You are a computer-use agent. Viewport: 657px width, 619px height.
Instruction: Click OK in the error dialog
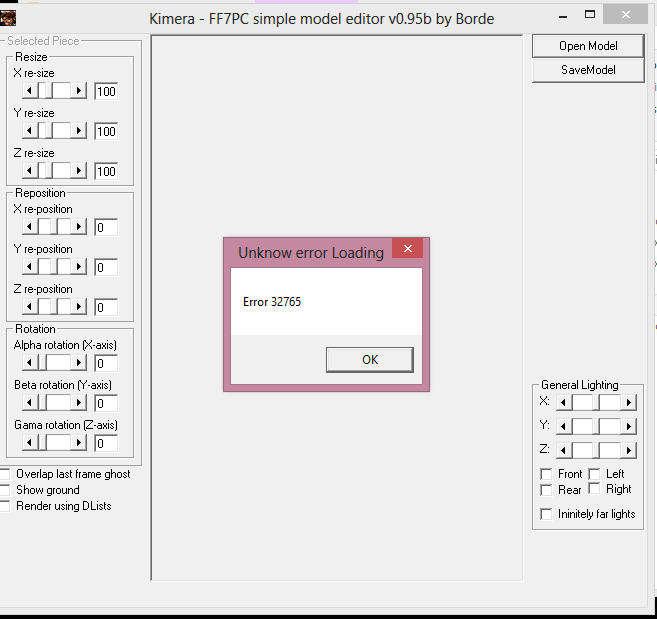click(x=370, y=360)
